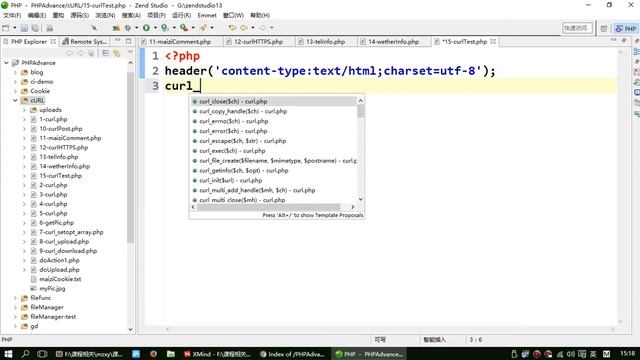Switch to 12-curlHTTPS.php tab

(x=258, y=42)
